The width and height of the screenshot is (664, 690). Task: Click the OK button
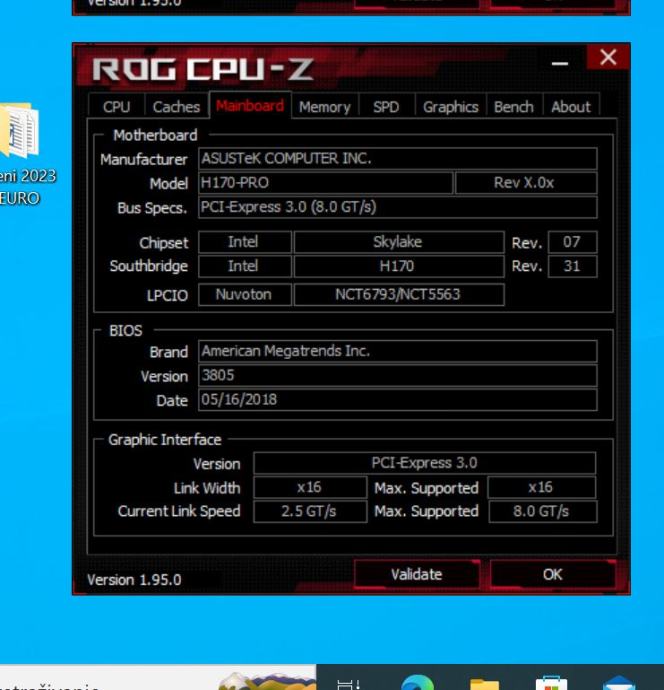click(553, 574)
